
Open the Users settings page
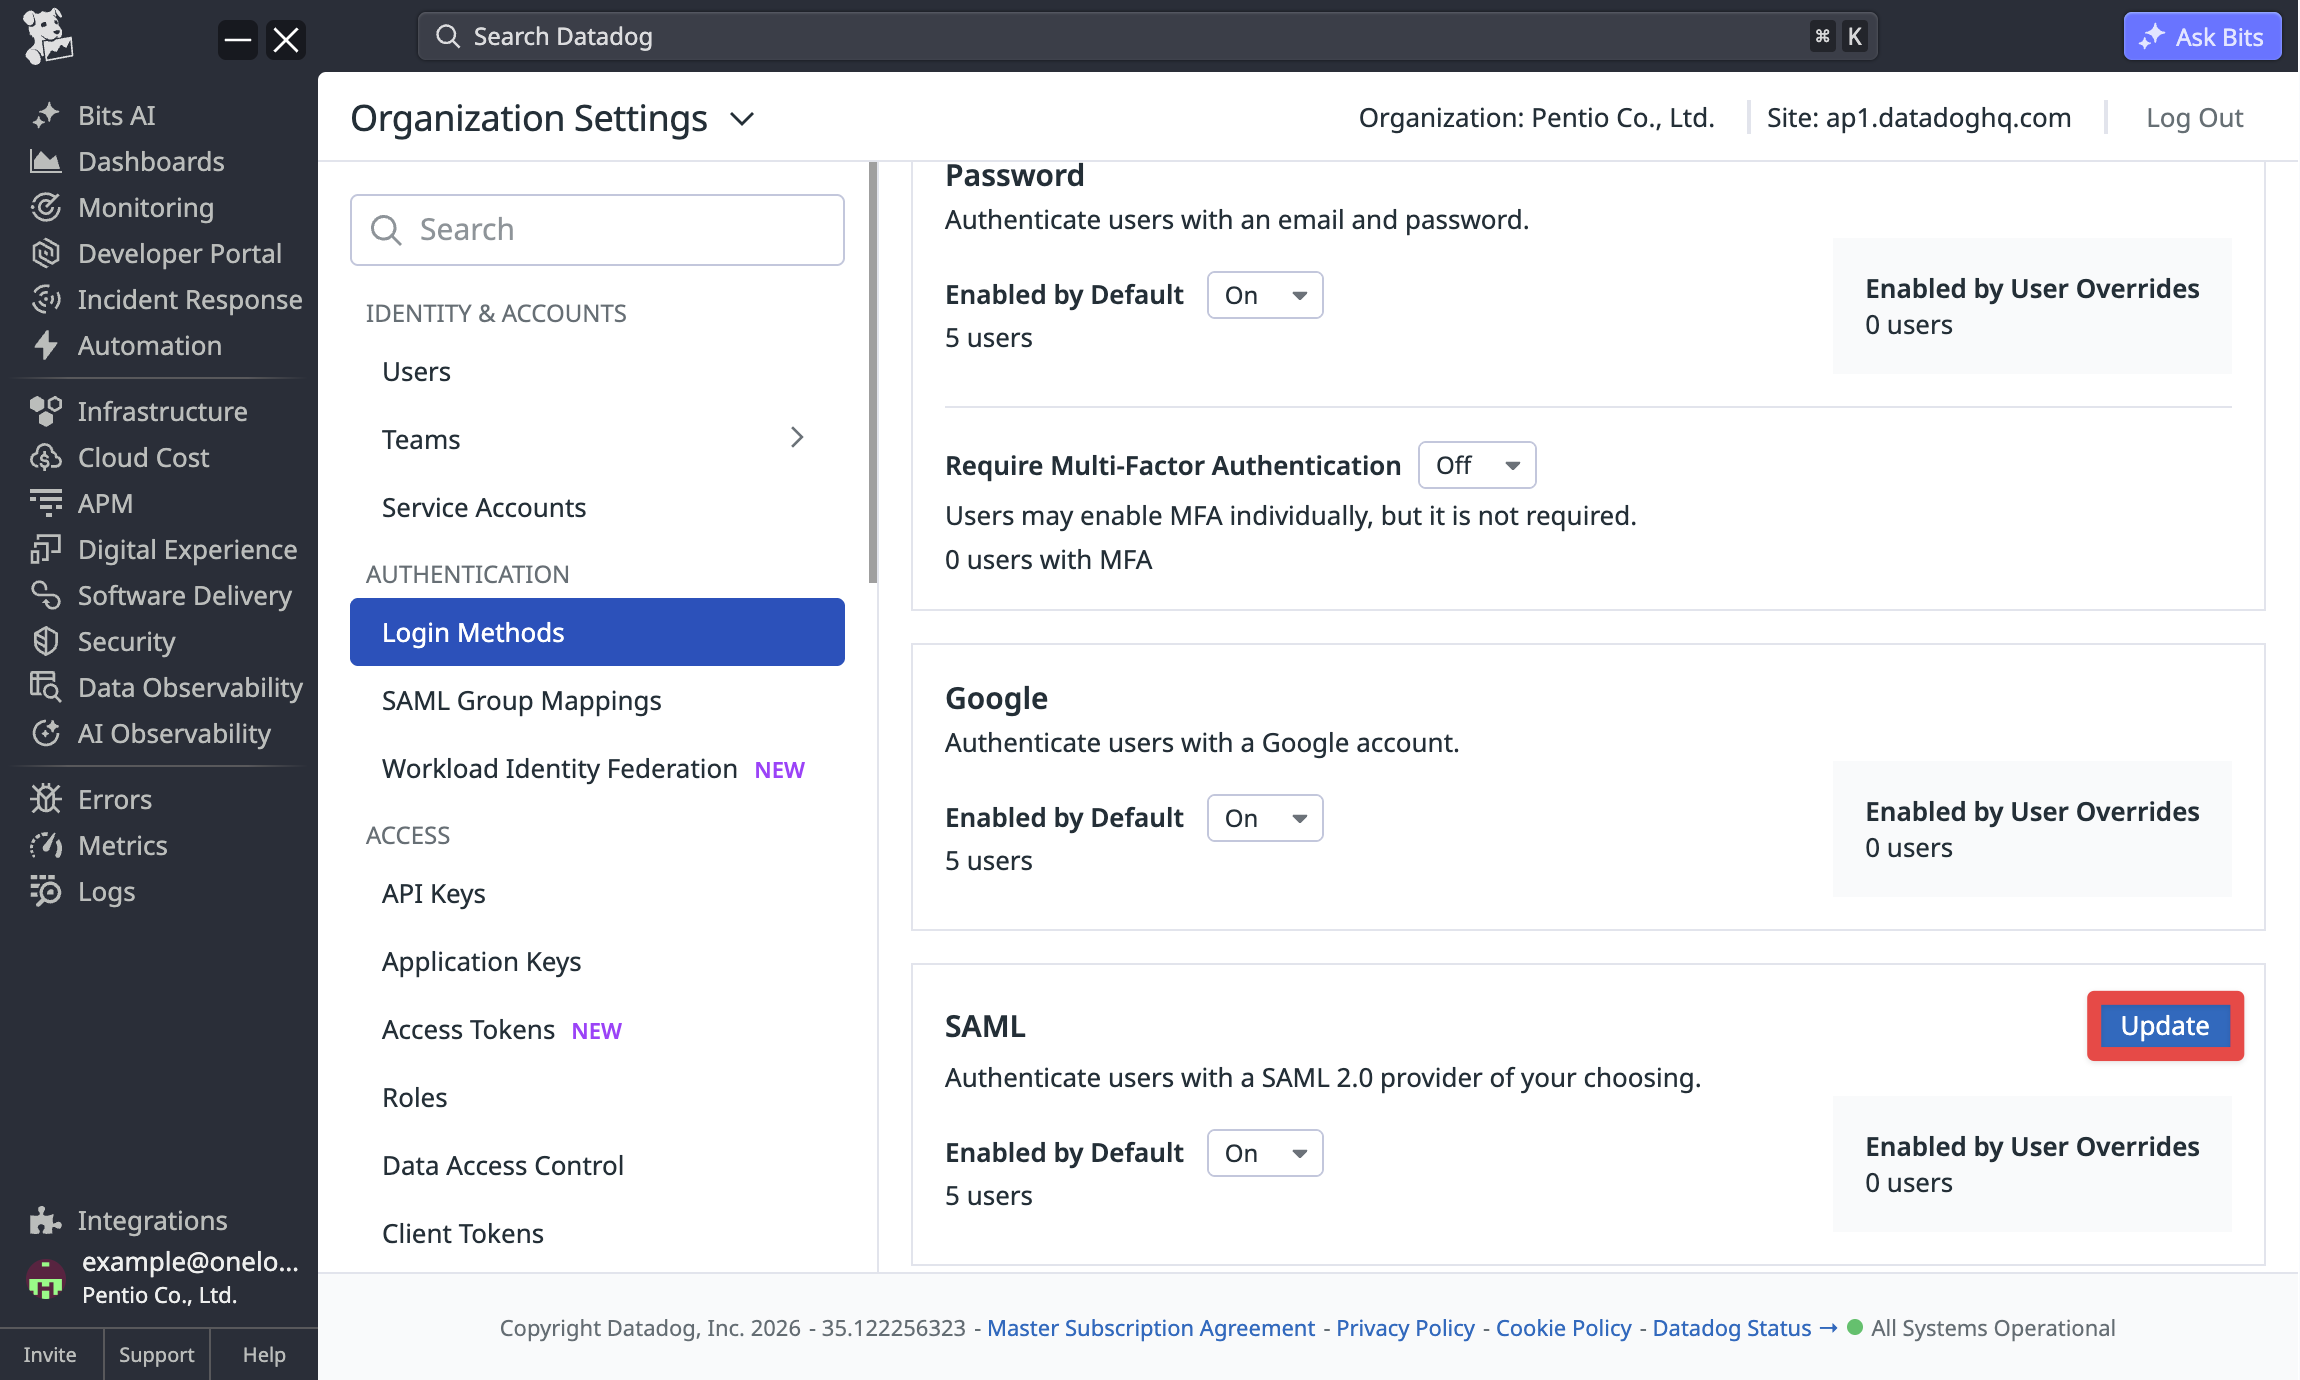click(597, 372)
